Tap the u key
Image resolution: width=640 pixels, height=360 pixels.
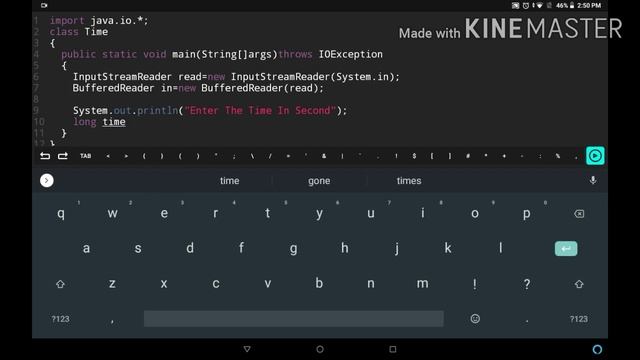pos(371,213)
